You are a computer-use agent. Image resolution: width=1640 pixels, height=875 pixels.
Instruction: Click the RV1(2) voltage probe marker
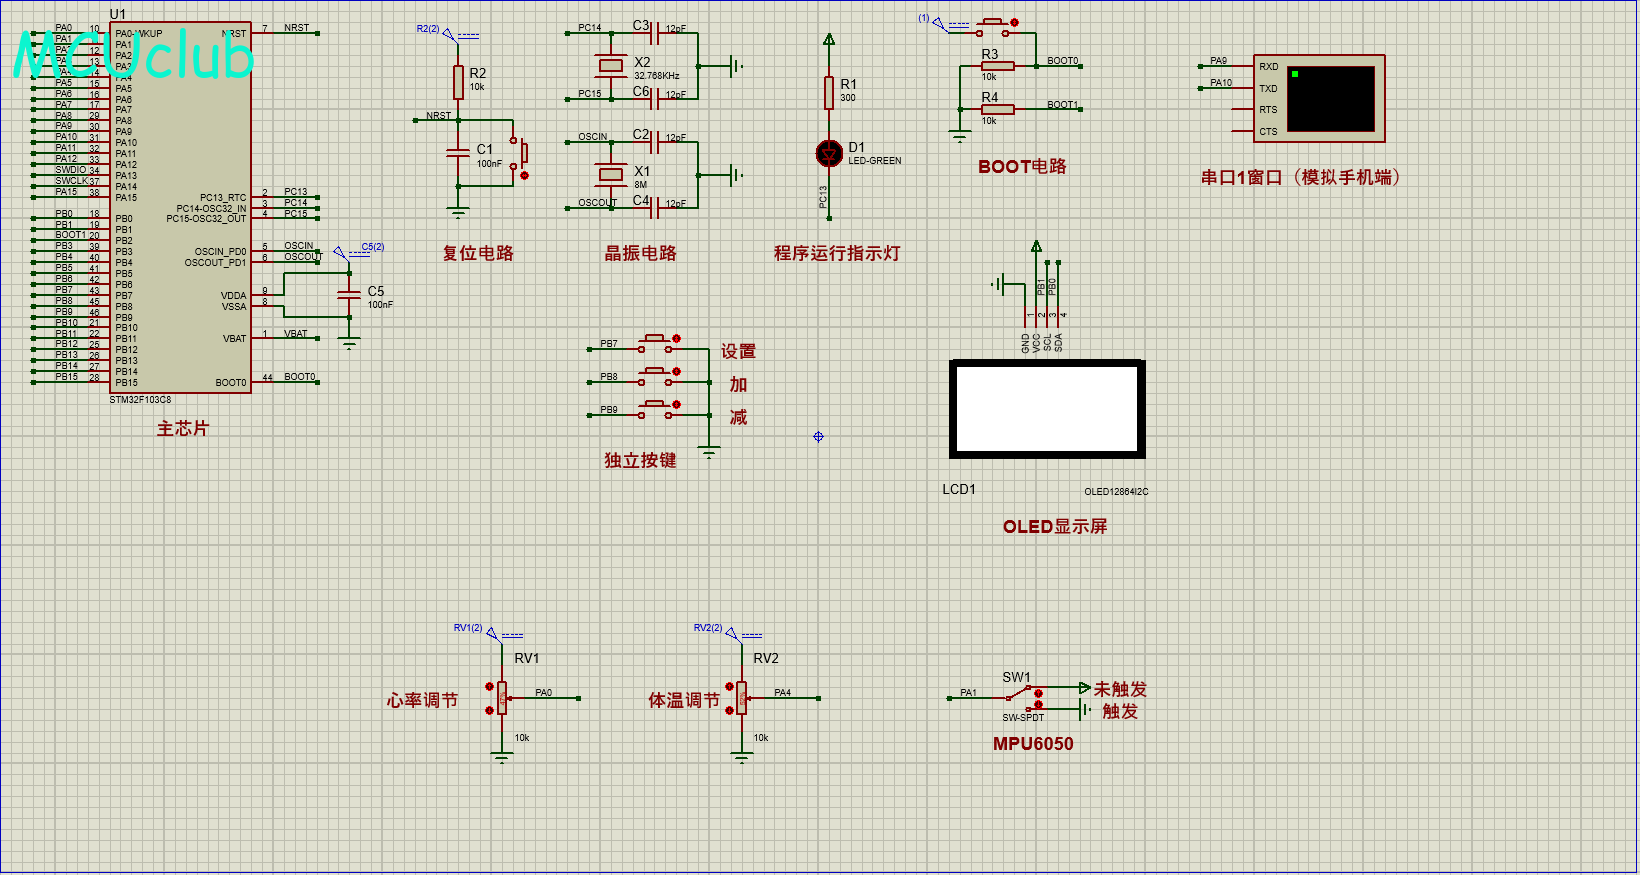click(x=492, y=634)
